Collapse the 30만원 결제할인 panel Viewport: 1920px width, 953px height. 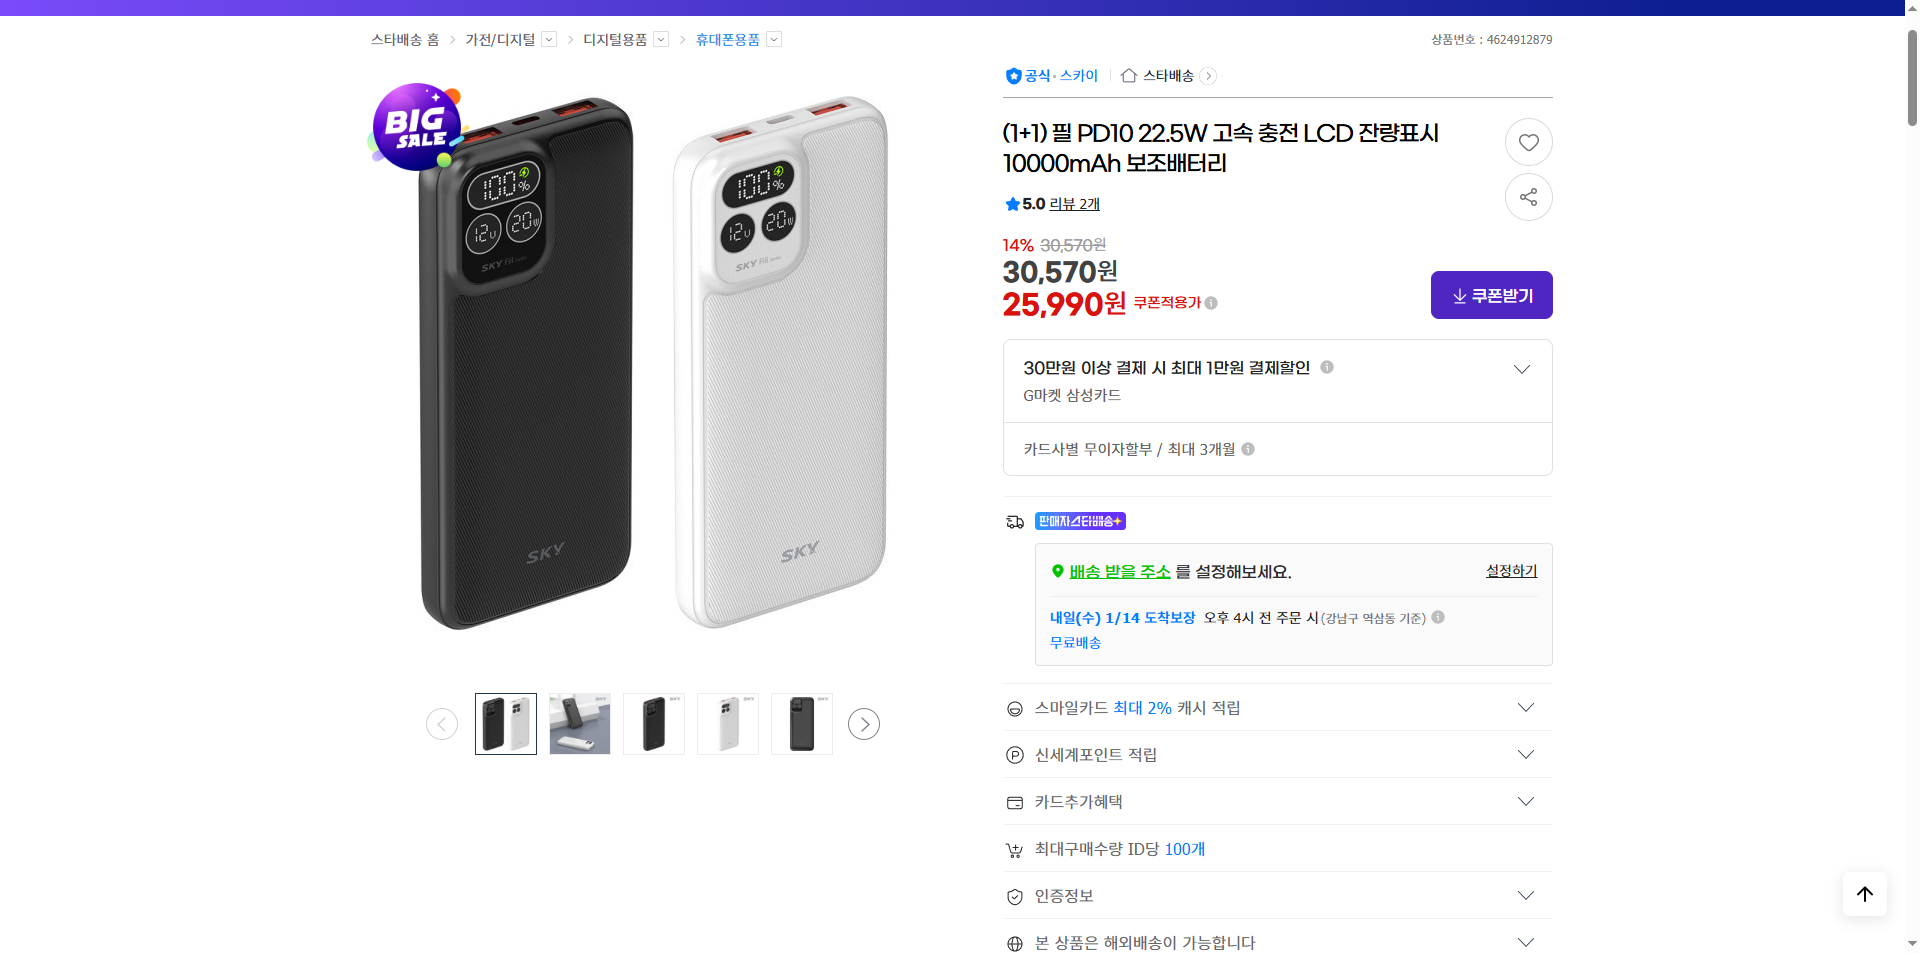click(1521, 369)
